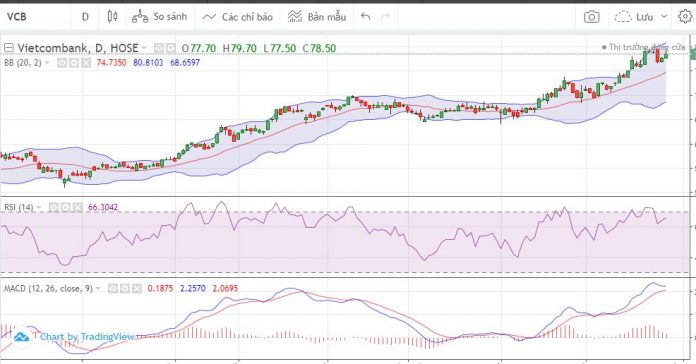Click the close price C78.50
Screen dimensions: 696x364
[x=319, y=48]
